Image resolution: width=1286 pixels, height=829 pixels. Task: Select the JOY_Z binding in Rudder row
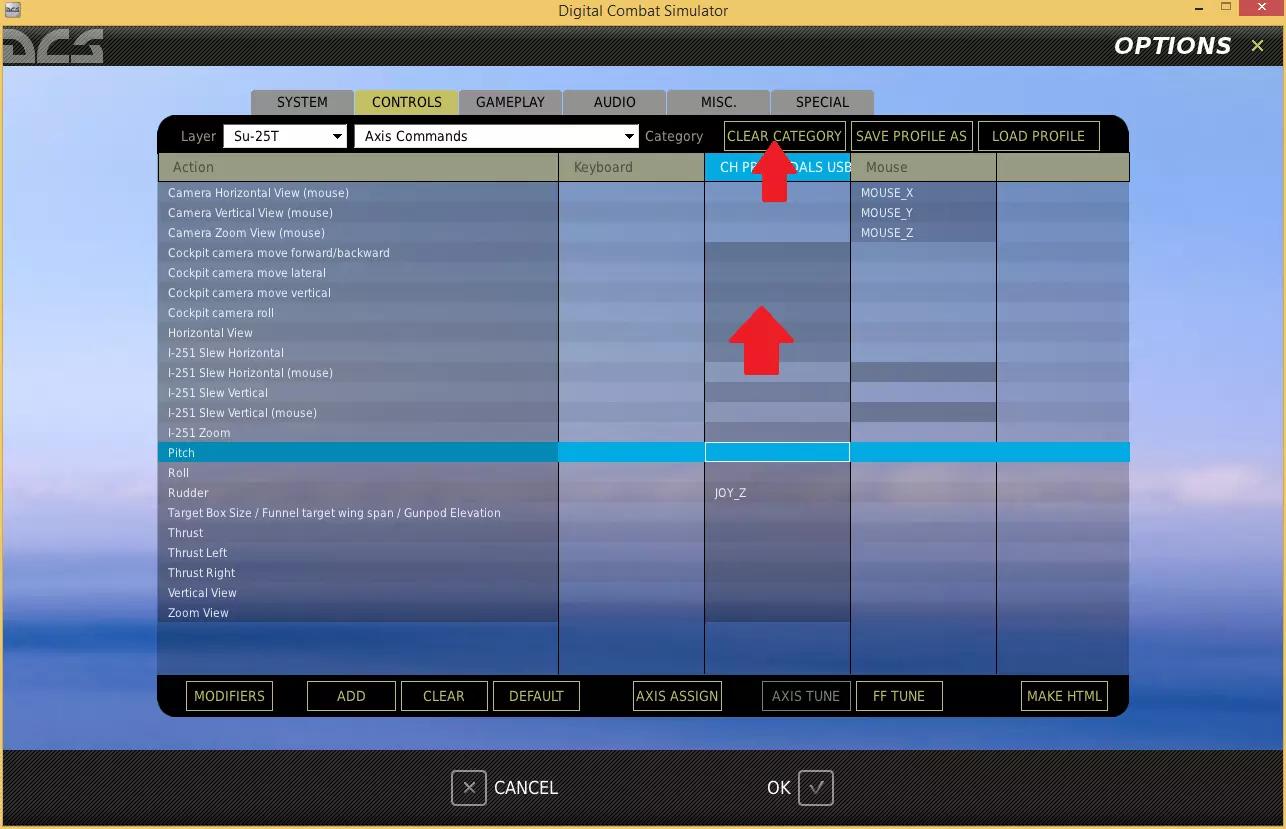[777, 493]
